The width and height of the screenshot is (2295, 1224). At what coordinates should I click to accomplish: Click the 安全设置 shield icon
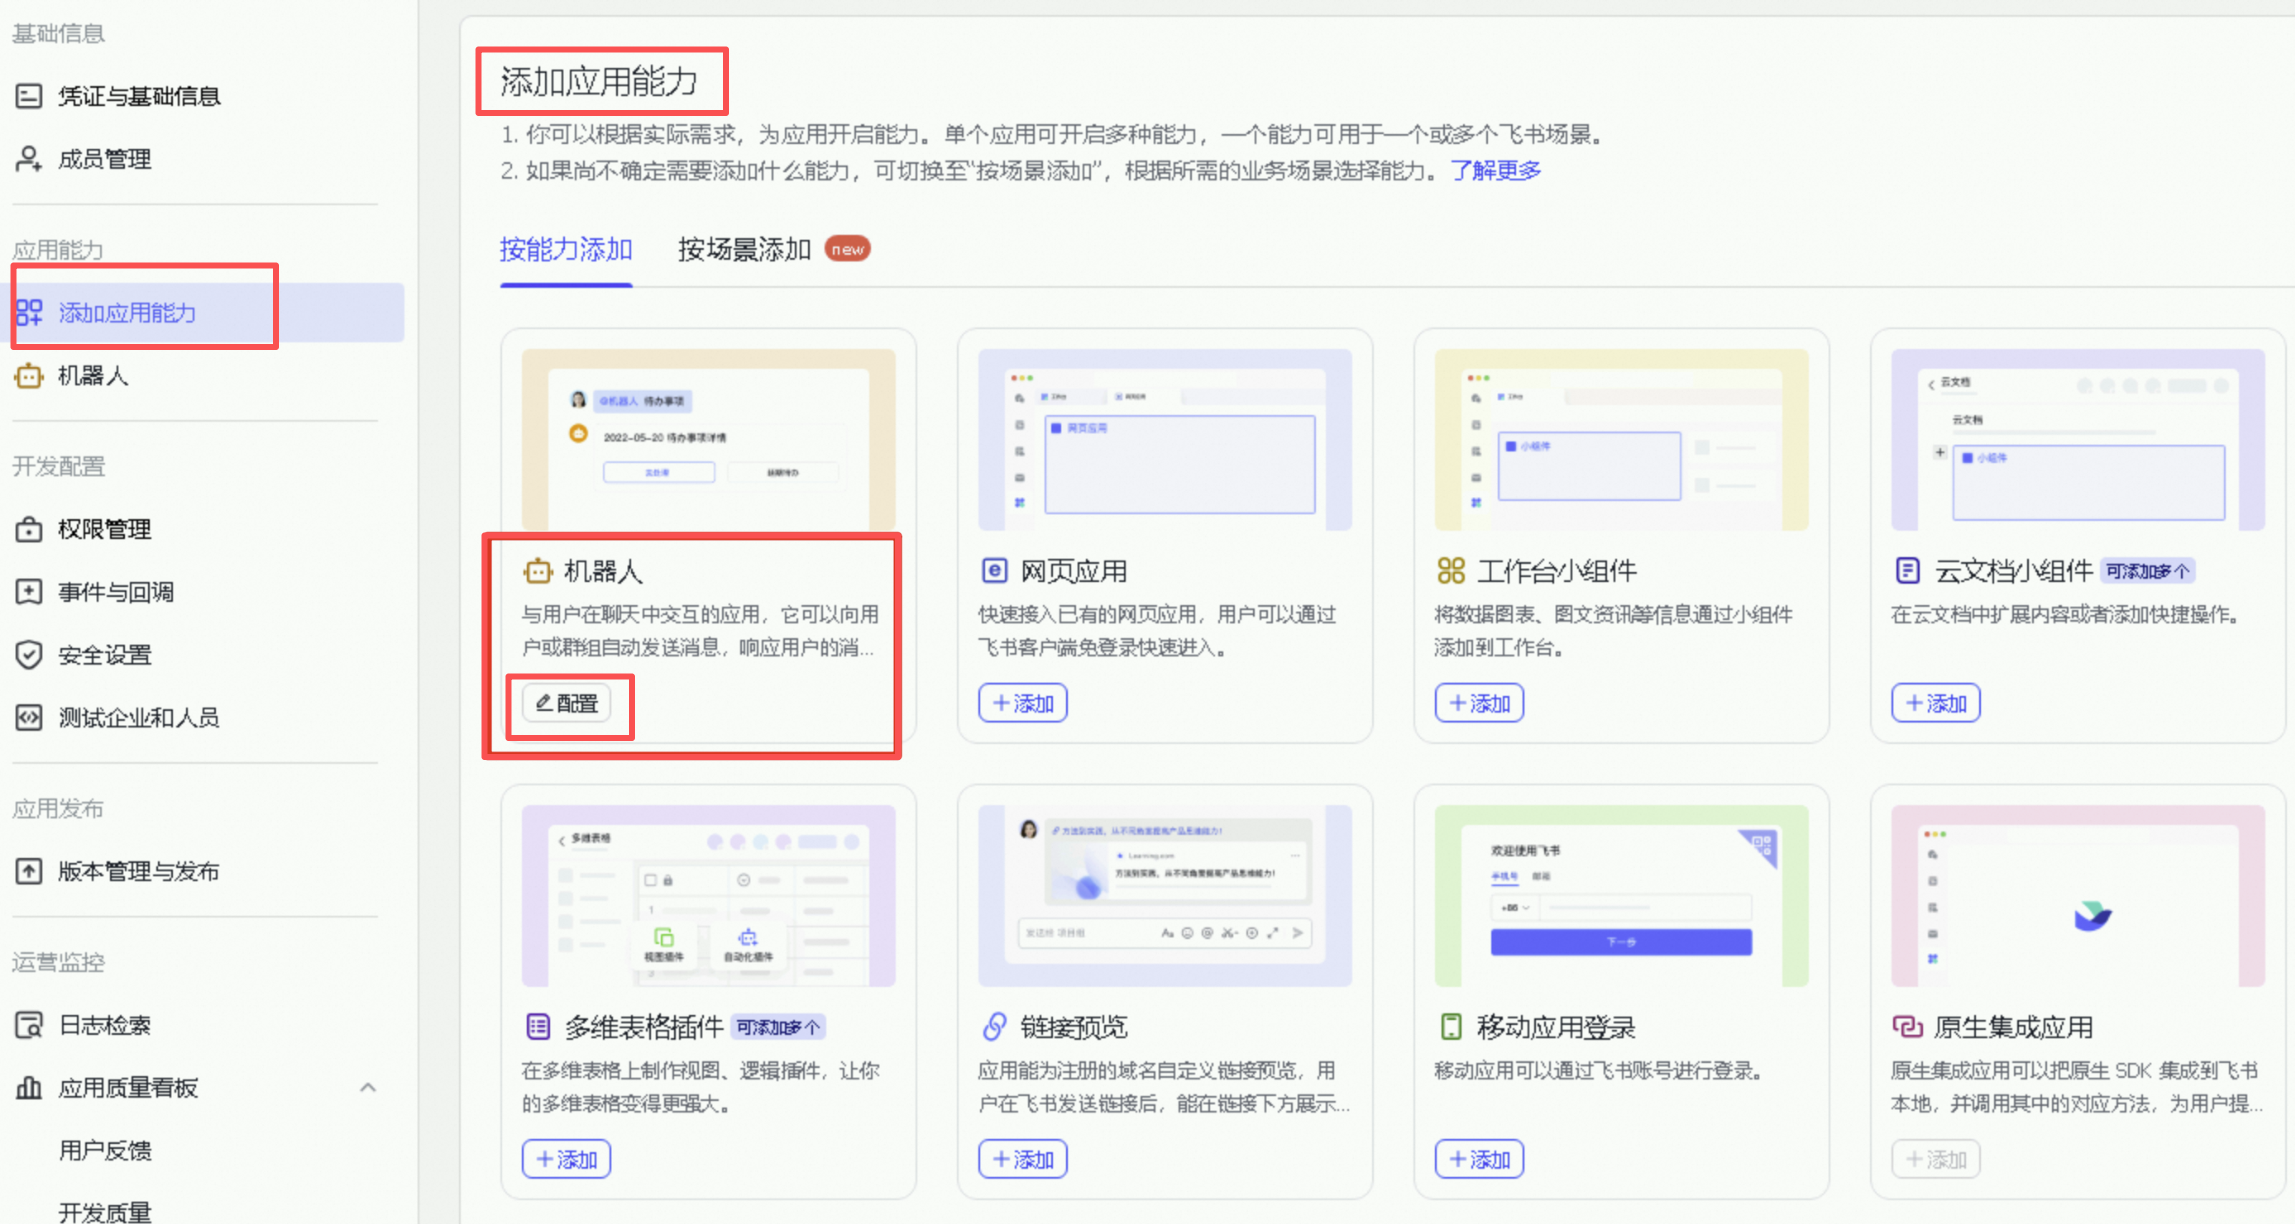coord(29,655)
